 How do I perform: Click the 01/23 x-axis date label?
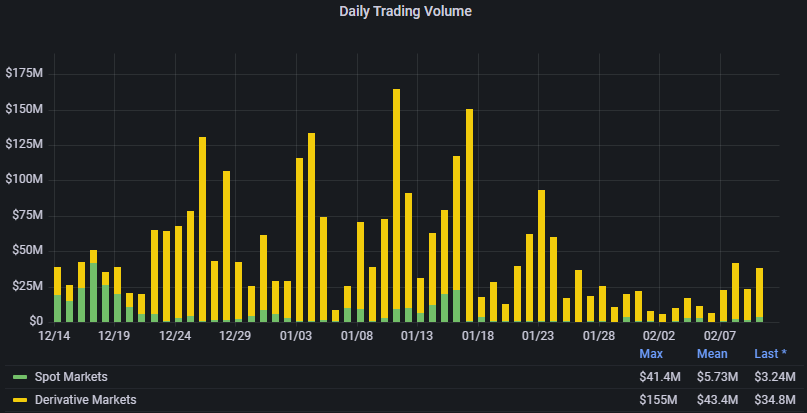click(538, 337)
